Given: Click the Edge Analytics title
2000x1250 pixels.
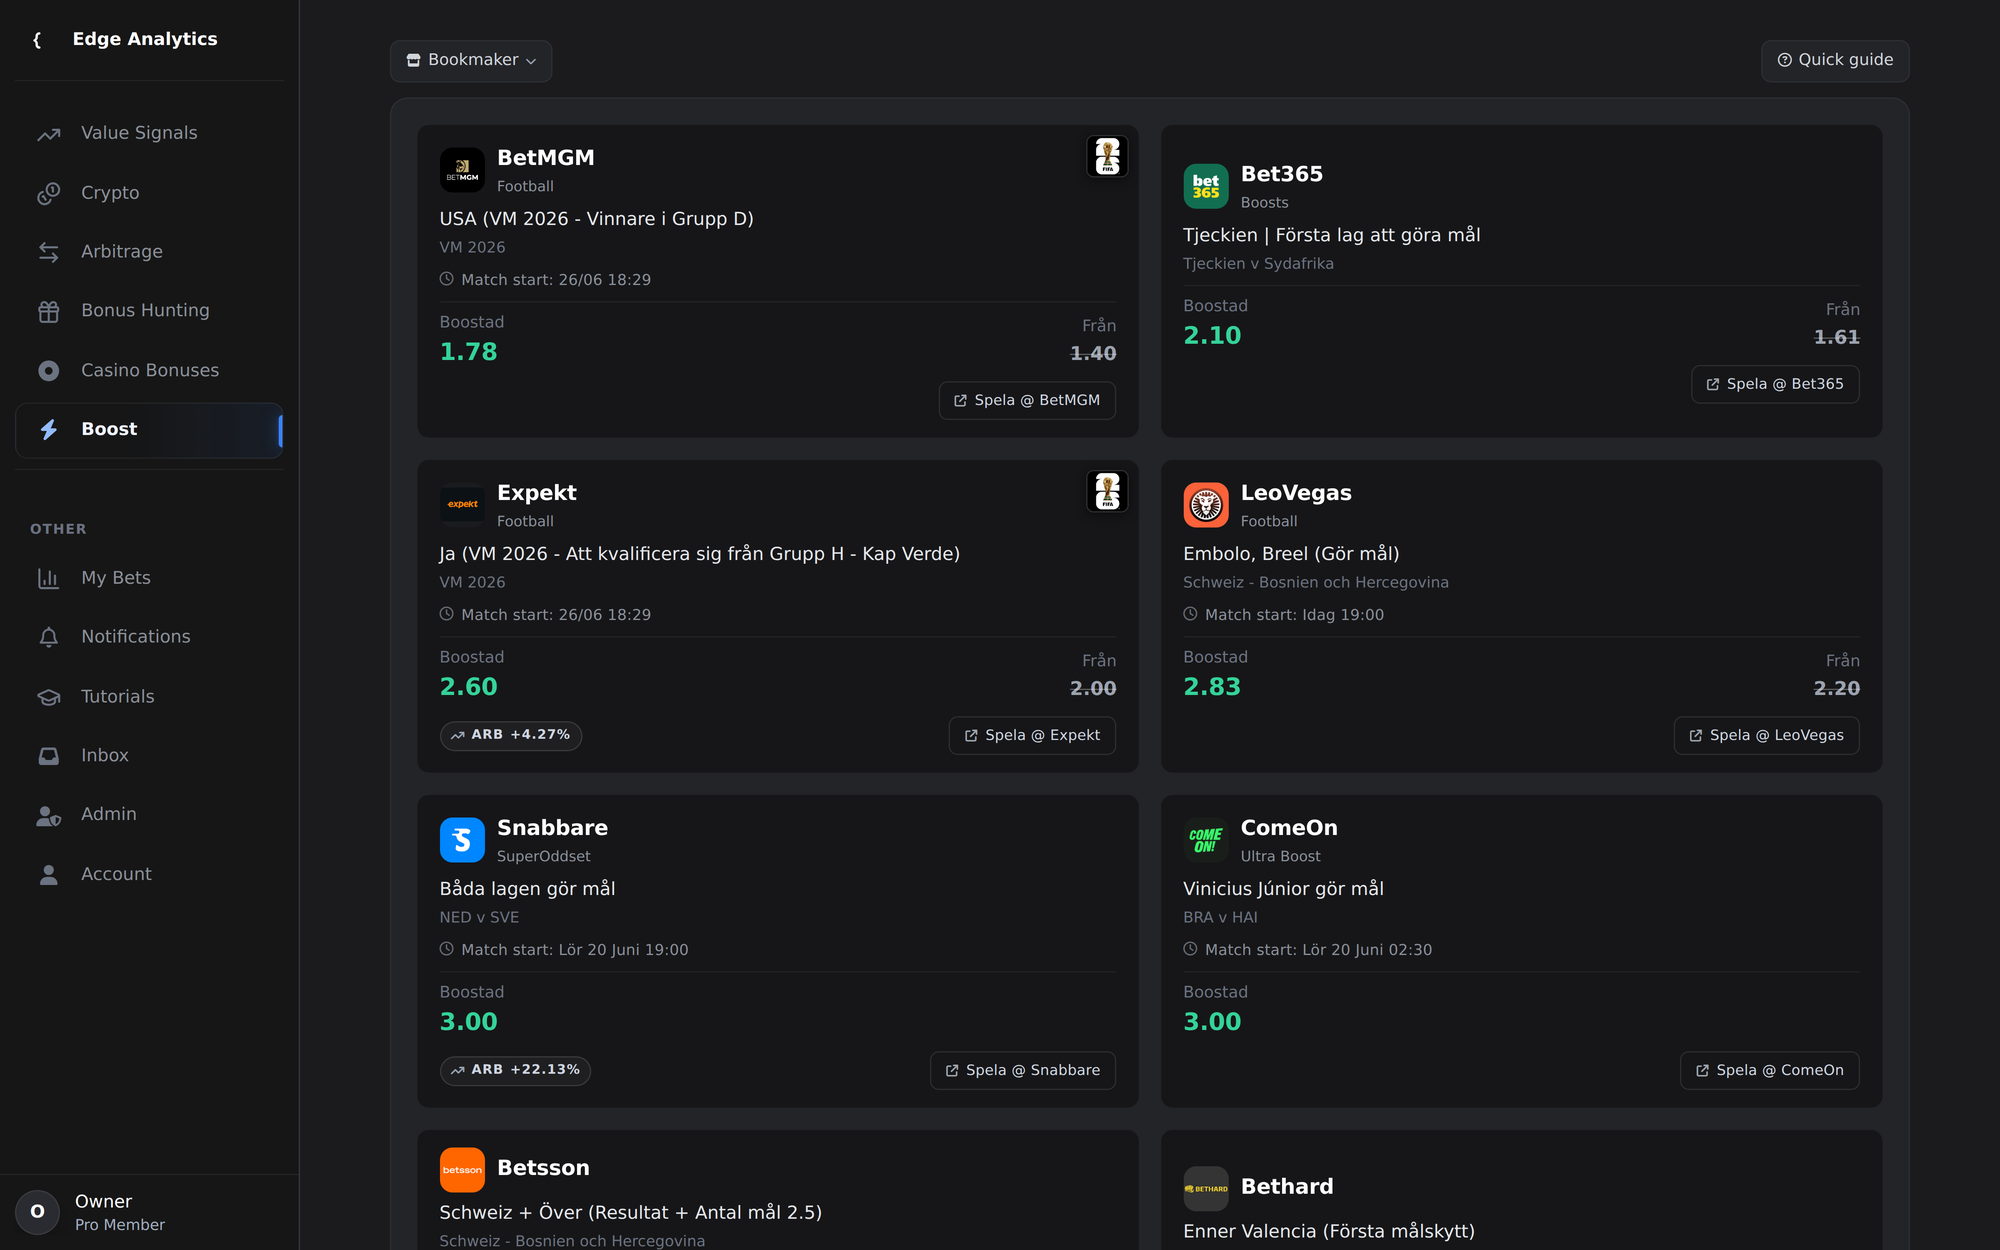Looking at the screenshot, I should coord(145,40).
